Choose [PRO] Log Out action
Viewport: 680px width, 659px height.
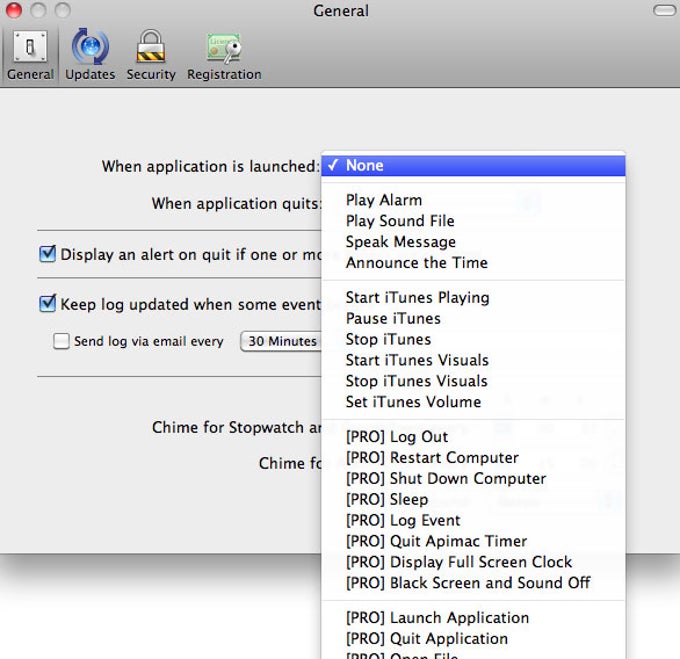(x=473, y=437)
